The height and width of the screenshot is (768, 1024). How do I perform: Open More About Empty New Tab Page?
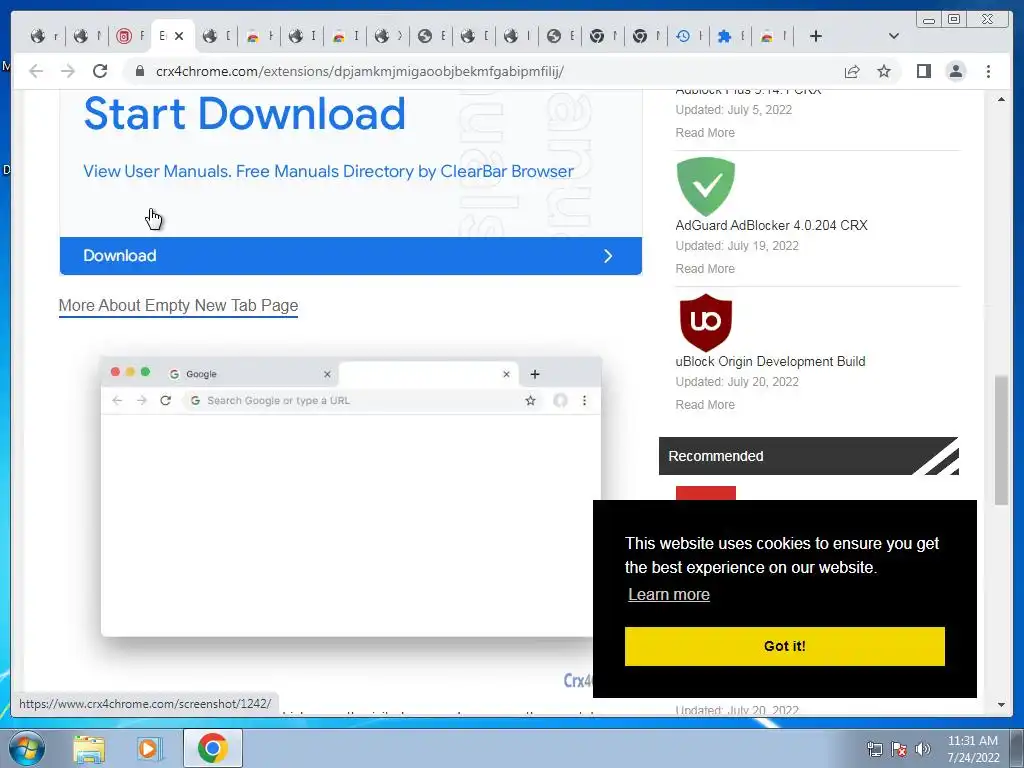[178, 306]
